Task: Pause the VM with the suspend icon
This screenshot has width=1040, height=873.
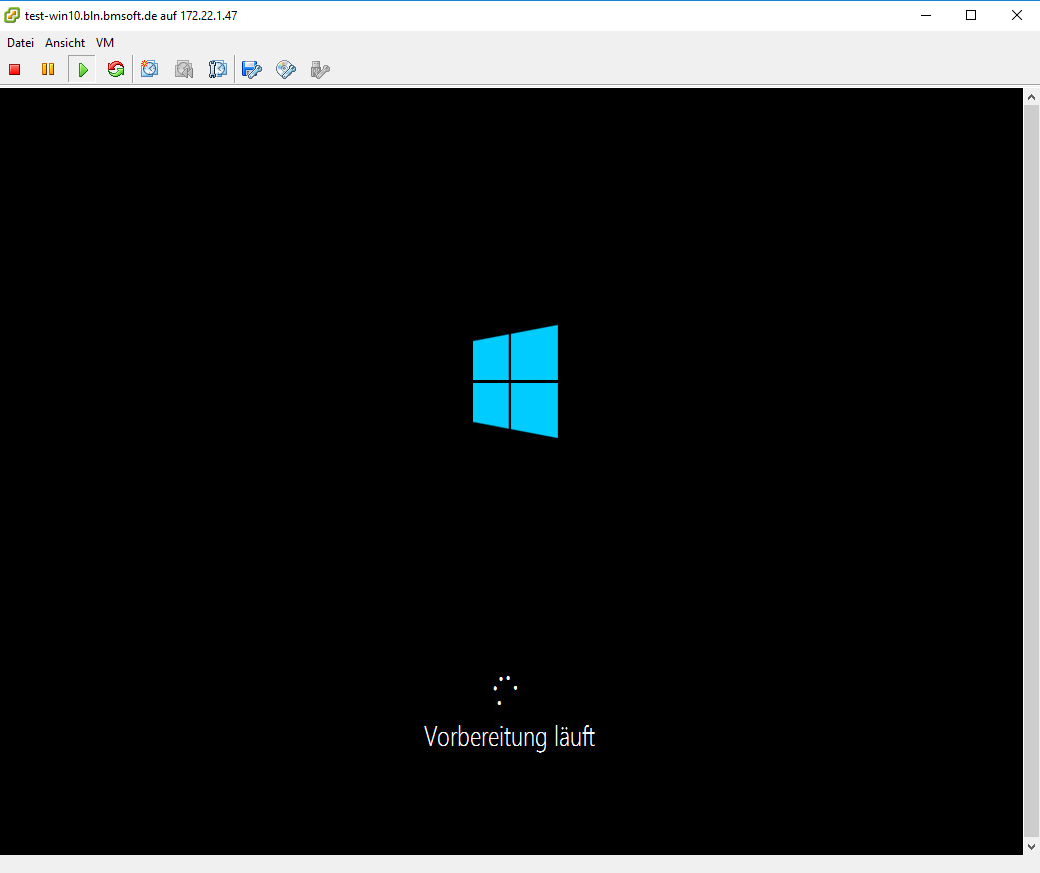Action: (48, 69)
